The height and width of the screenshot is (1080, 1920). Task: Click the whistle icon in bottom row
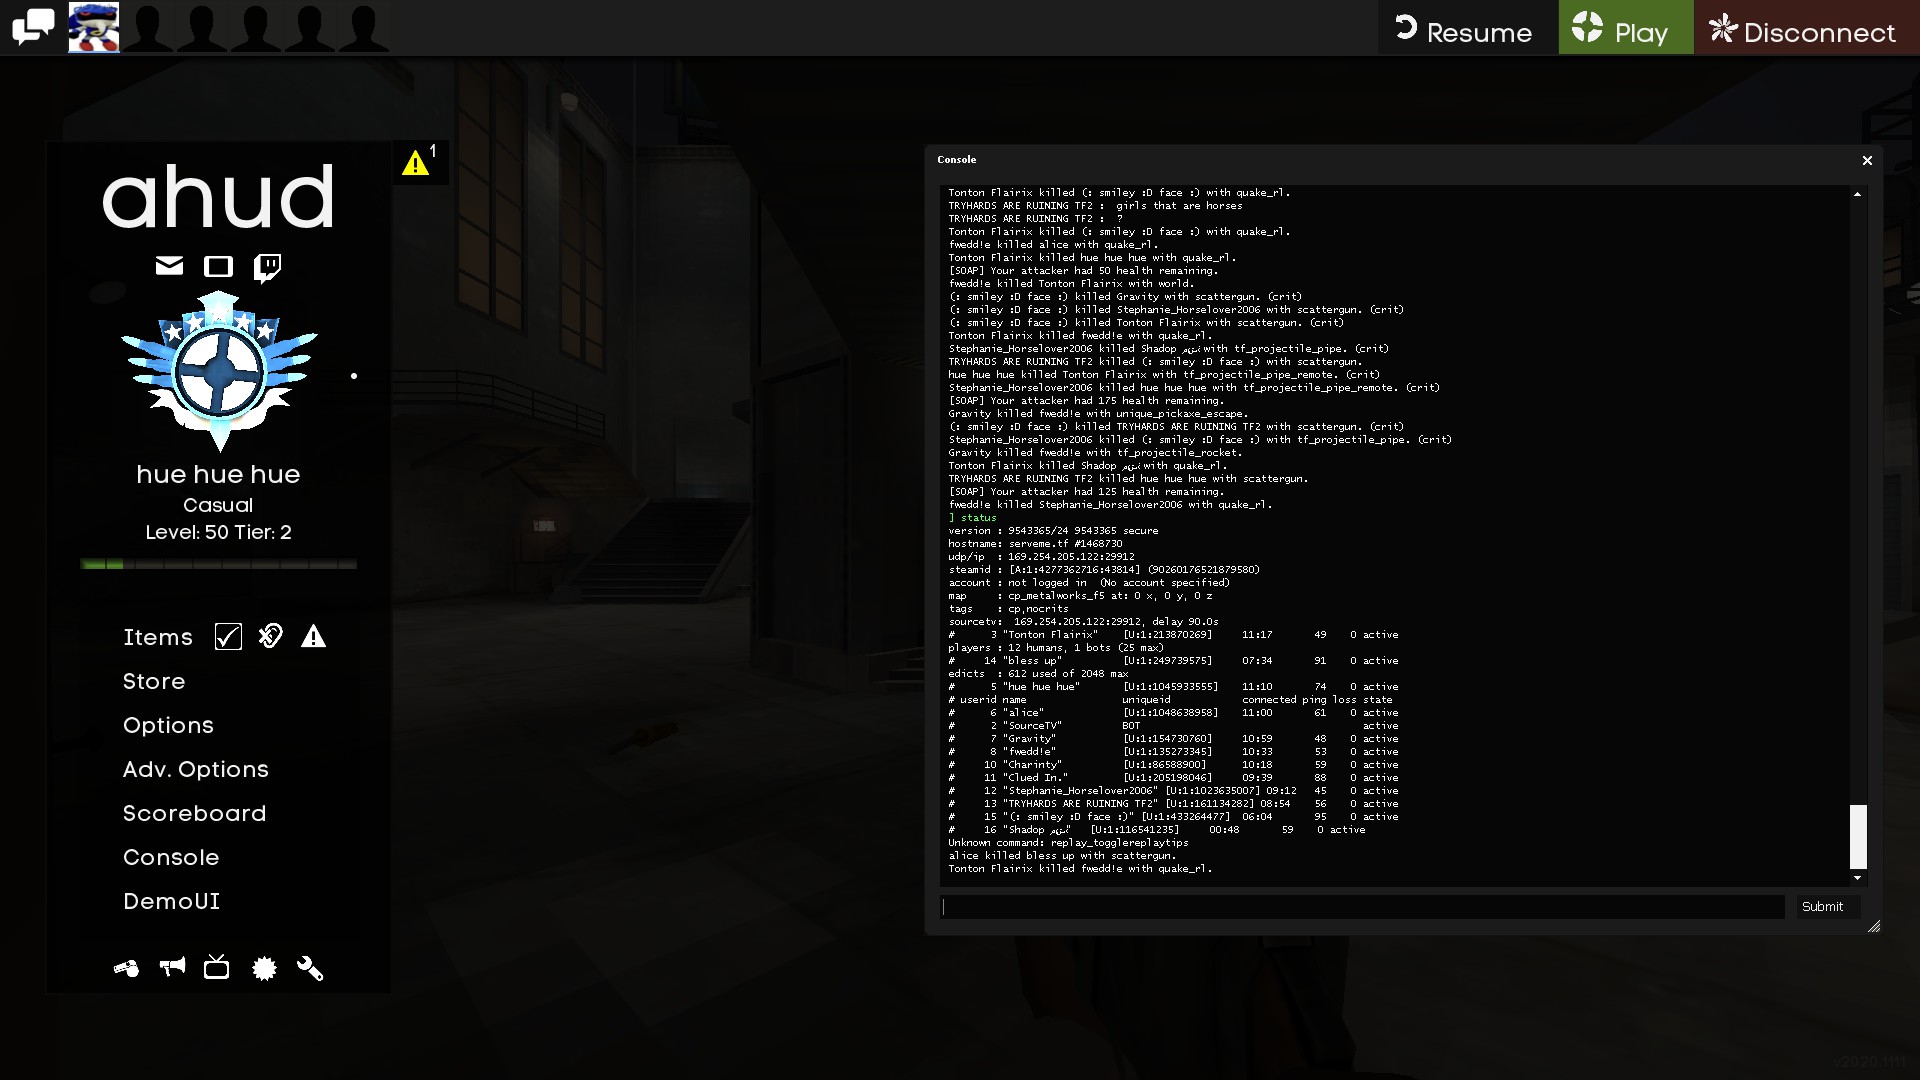pos(126,968)
